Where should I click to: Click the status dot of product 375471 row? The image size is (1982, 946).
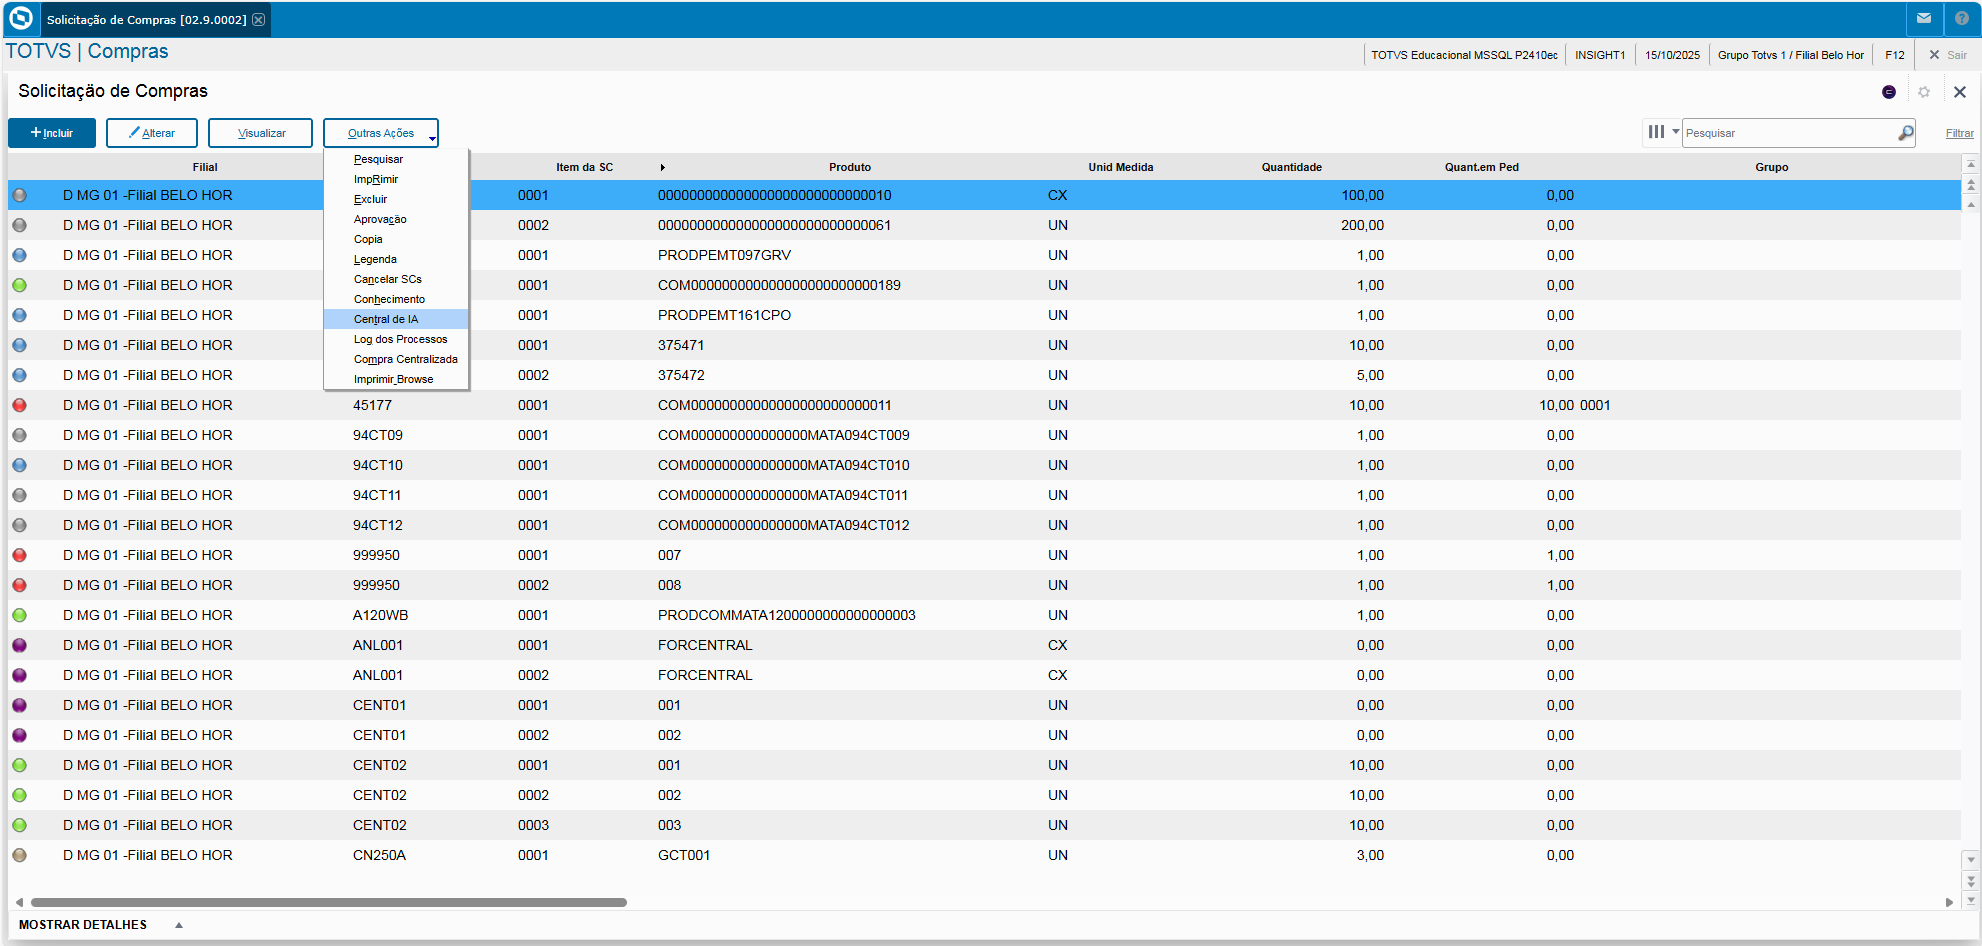click(19, 345)
